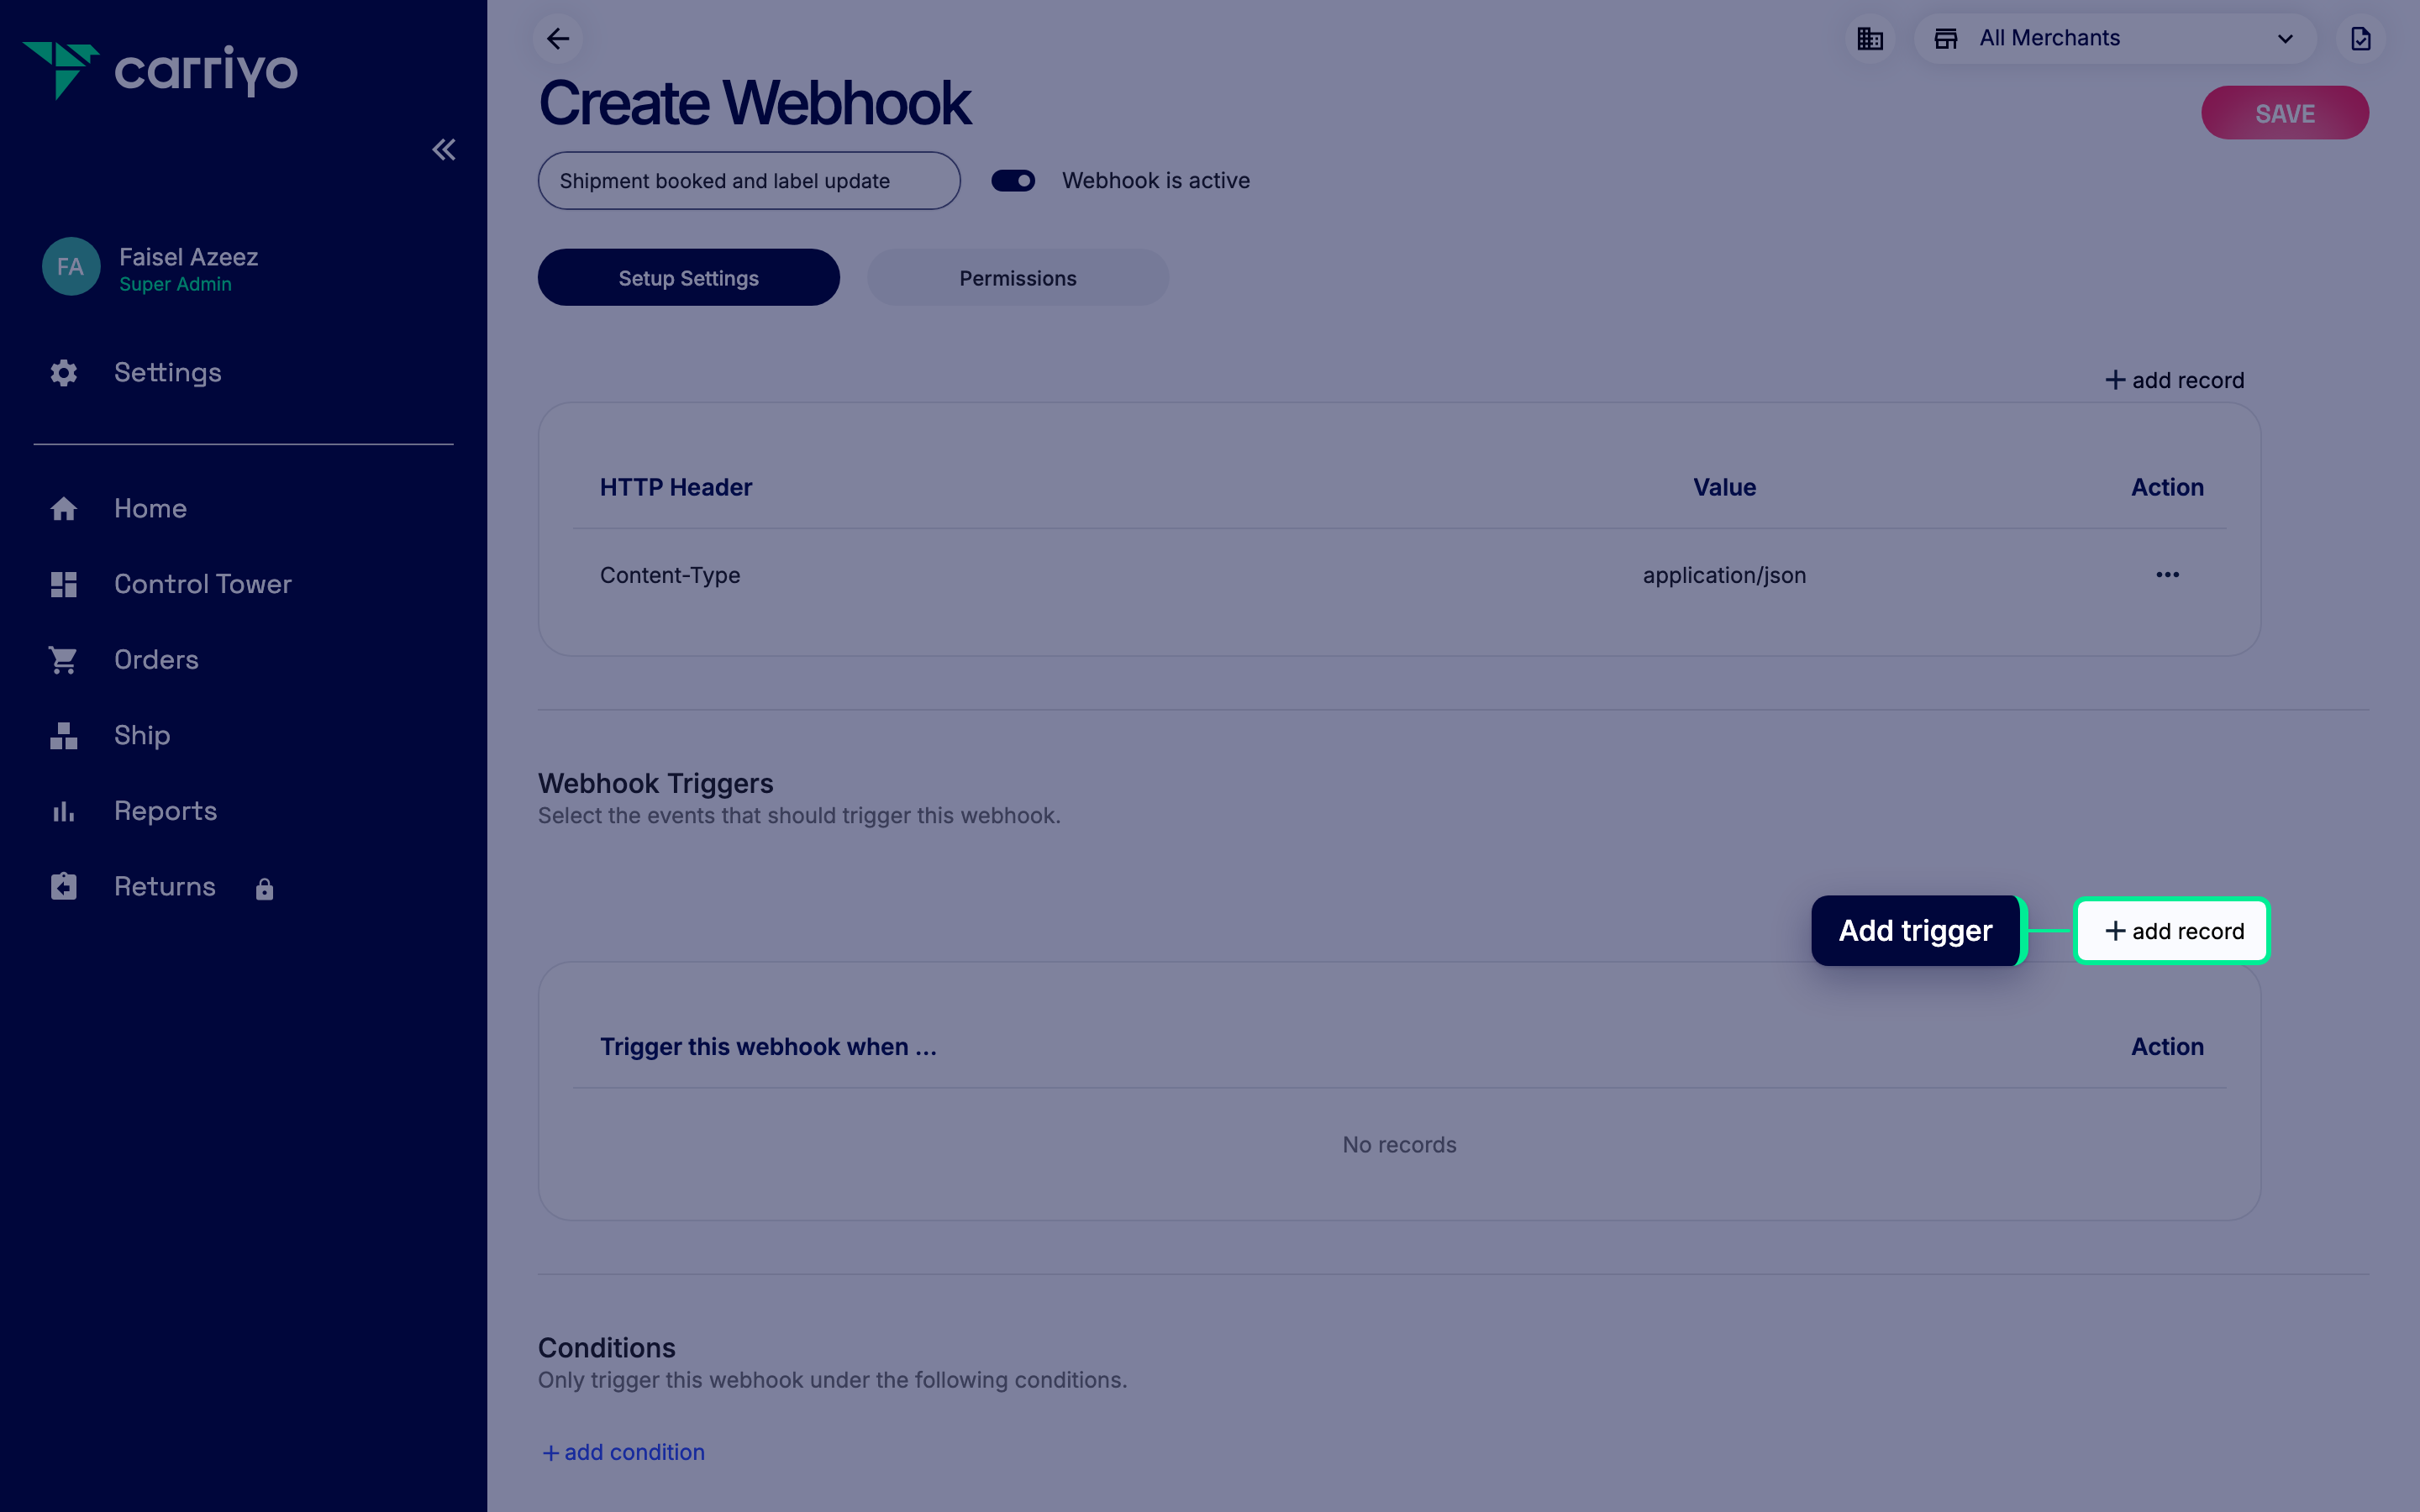
Task: Click the Content-Type header cell
Action: tap(670, 575)
